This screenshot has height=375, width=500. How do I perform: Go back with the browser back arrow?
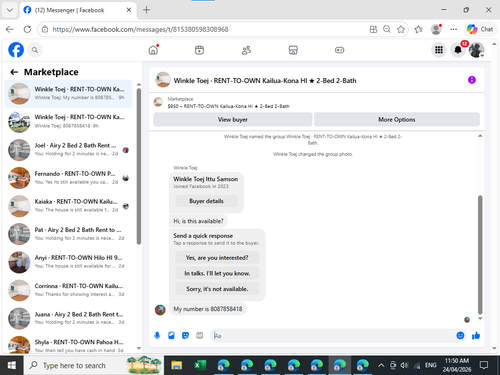pyautogui.click(x=10, y=29)
